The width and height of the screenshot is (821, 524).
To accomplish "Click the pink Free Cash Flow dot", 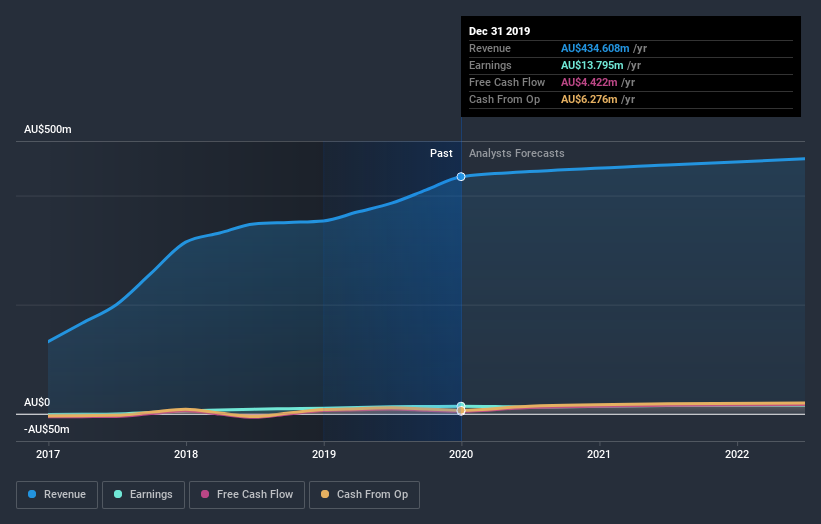I will pyautogui.click(x=205, y=494).
